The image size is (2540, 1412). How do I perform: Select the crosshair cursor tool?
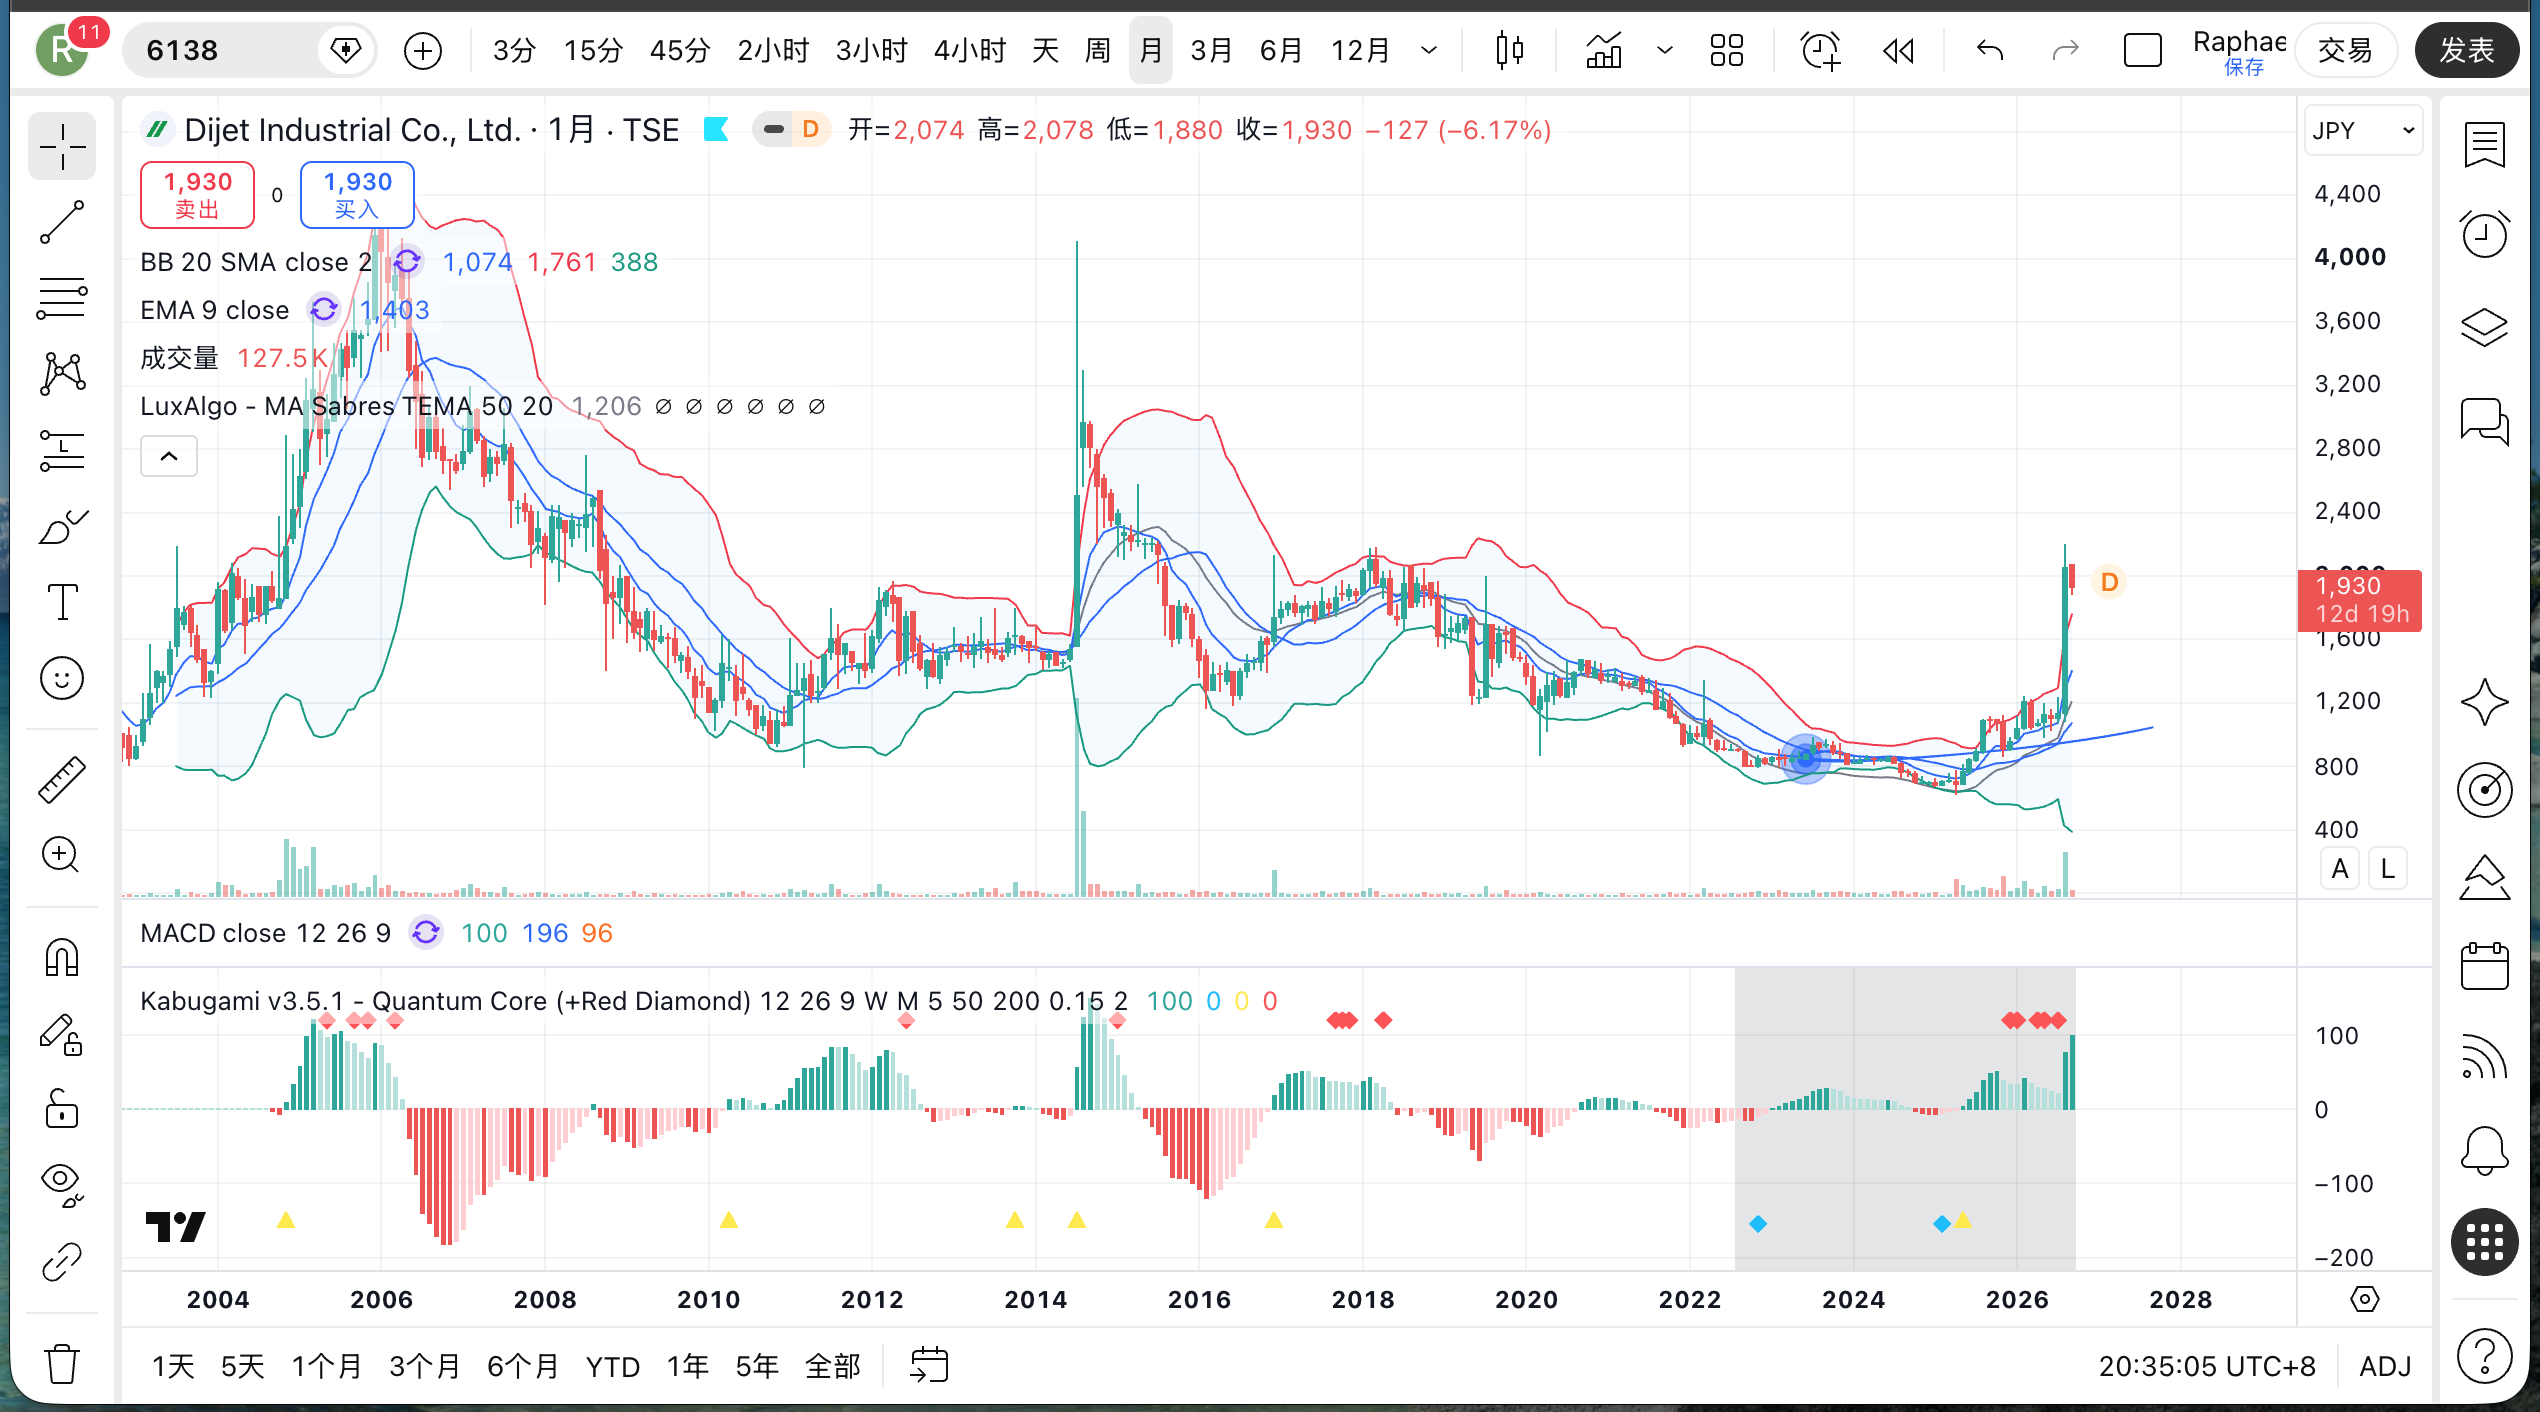coord(62,147)
